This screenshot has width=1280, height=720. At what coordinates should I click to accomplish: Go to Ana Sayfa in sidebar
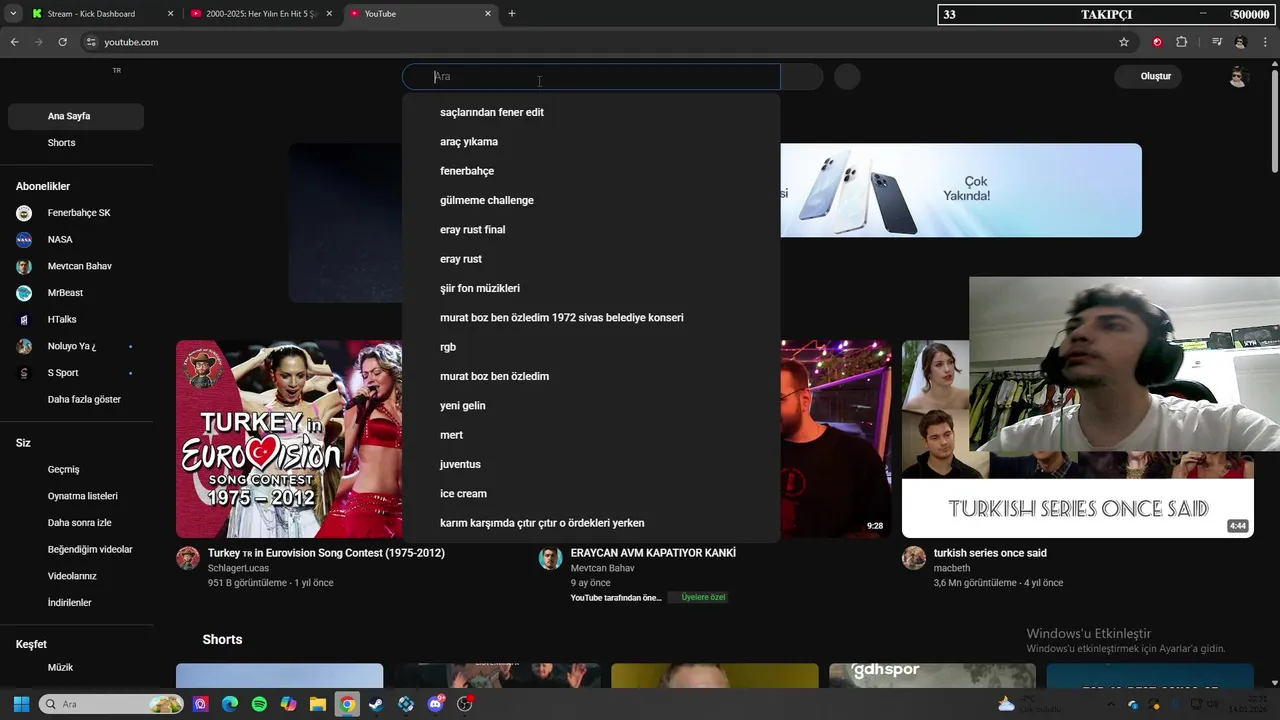click(76, 116)
